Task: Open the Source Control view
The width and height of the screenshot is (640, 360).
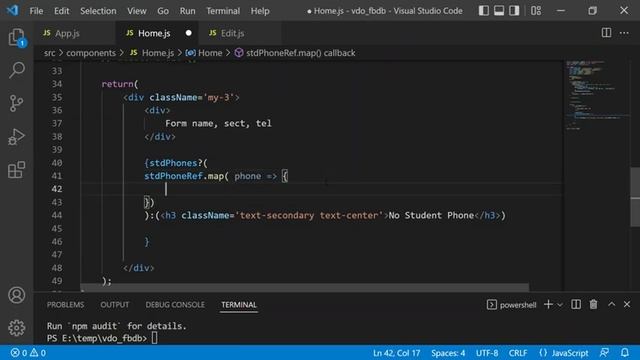Action: click(x=16, y=103)
